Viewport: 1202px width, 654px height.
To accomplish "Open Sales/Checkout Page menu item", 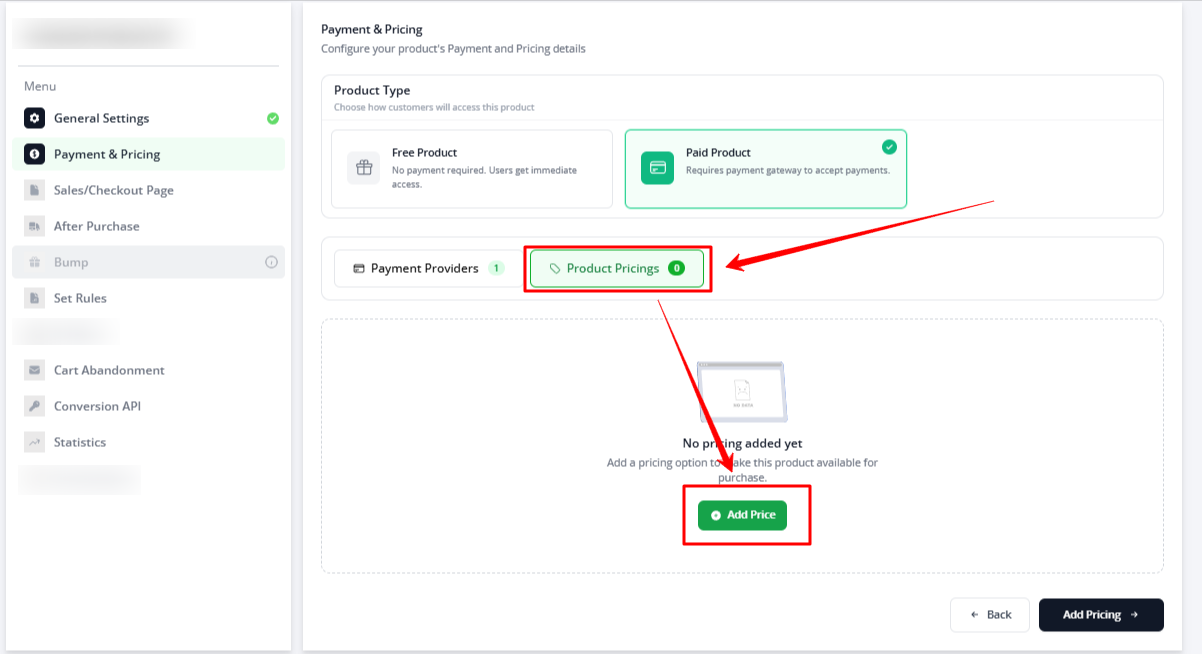I will (x=149, y=190).
